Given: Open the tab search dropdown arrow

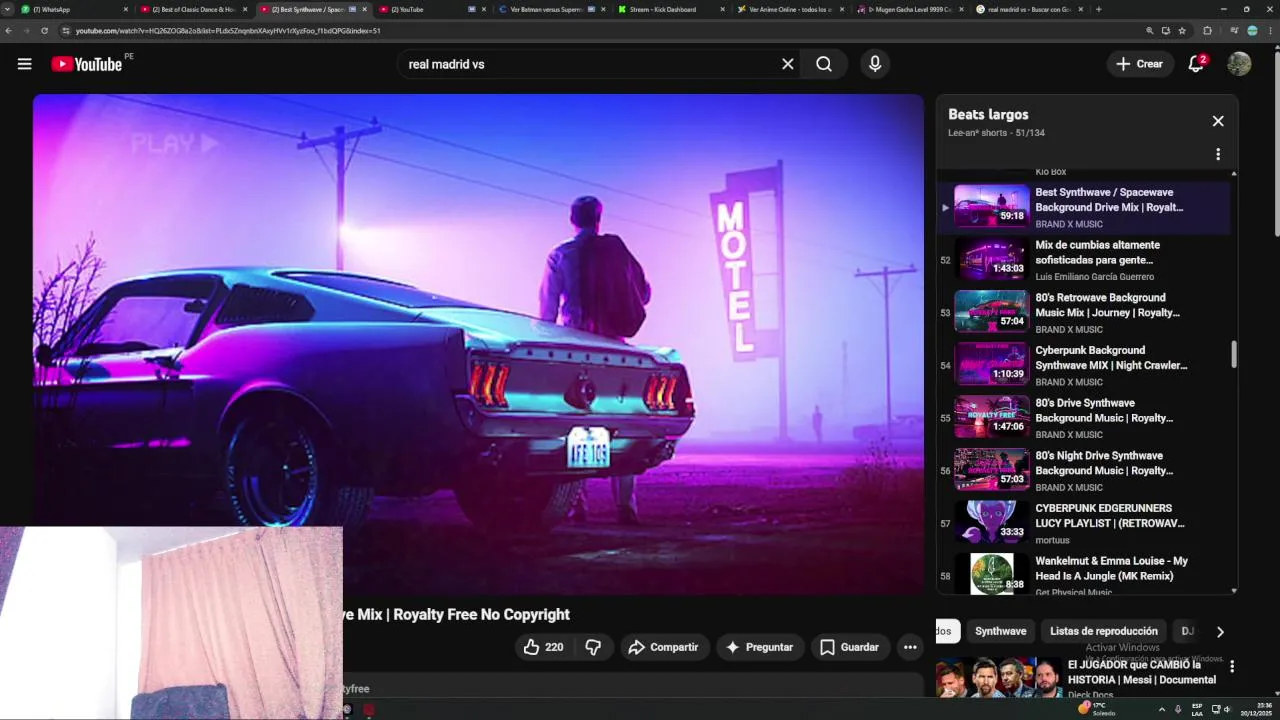Looking at the screenshot, I should tap(9, 9).
